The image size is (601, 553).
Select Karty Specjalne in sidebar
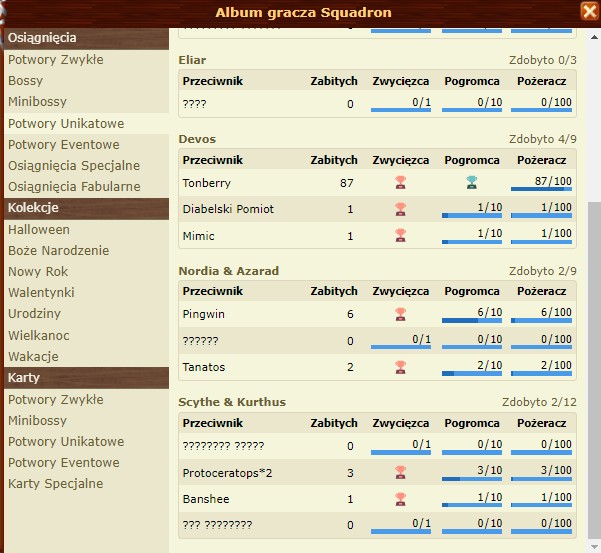pyautogui.click(x=56, y=484)
